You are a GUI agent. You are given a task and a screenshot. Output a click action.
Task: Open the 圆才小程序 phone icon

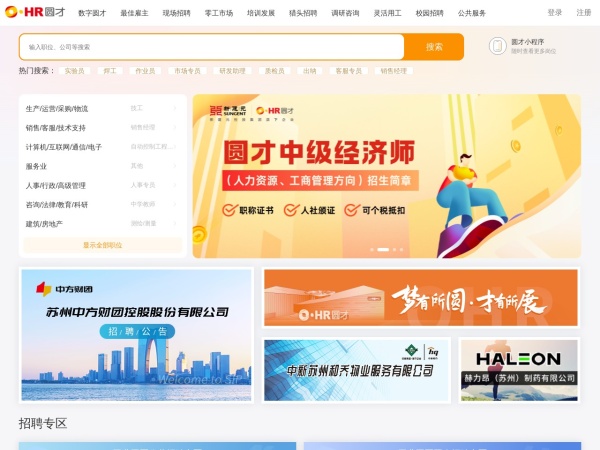497,46
